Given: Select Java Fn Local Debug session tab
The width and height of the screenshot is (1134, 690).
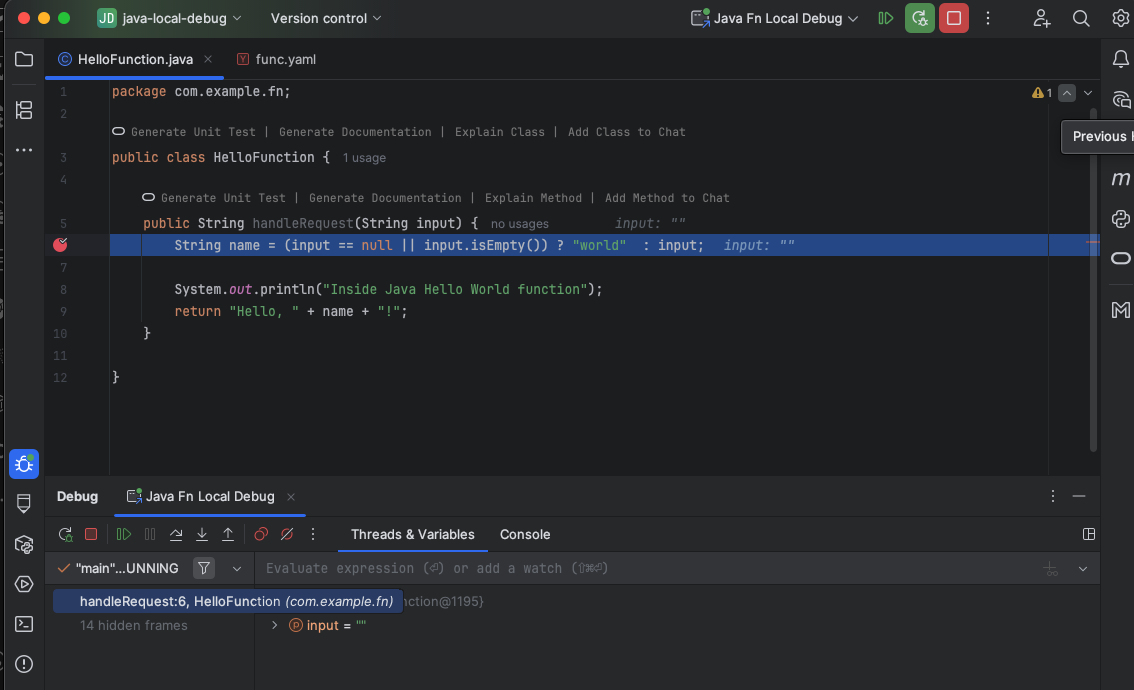Looking at the screenshot, I should tap(210, 497).
